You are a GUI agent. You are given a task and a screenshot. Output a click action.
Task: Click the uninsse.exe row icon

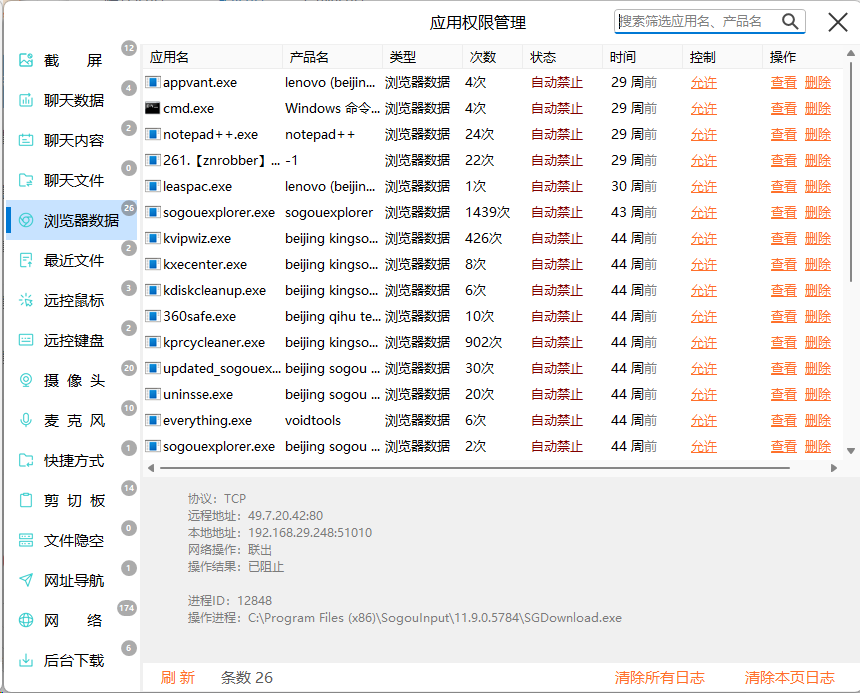point(152,394)
